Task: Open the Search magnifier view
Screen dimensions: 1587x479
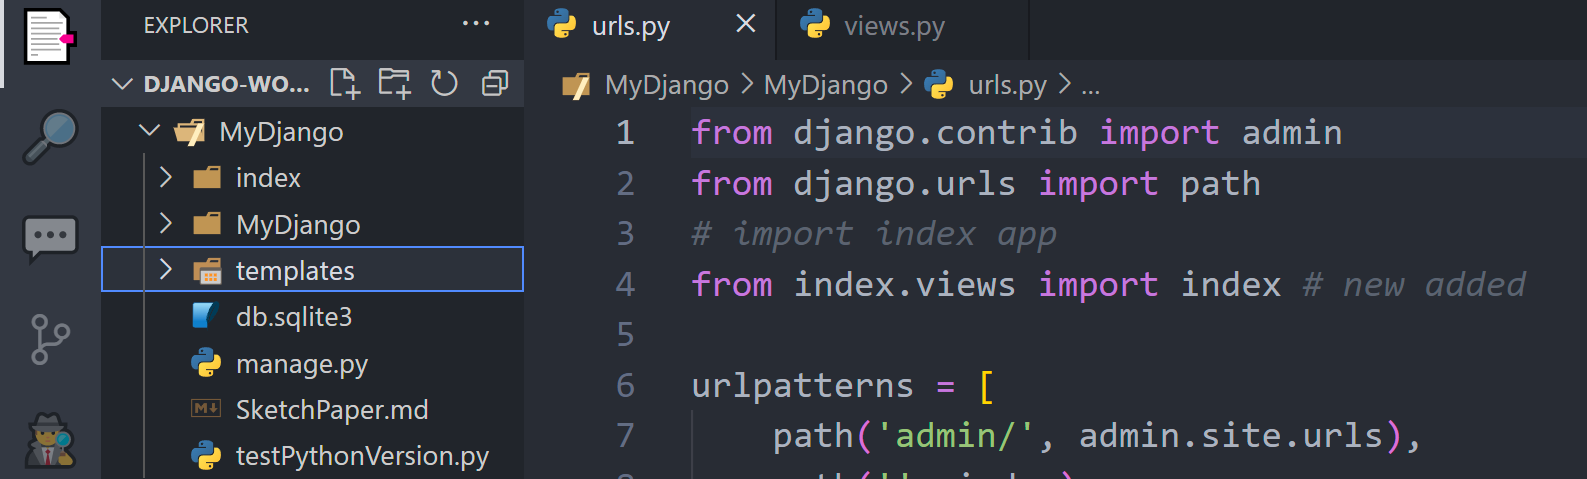Action: click(50, 137)
